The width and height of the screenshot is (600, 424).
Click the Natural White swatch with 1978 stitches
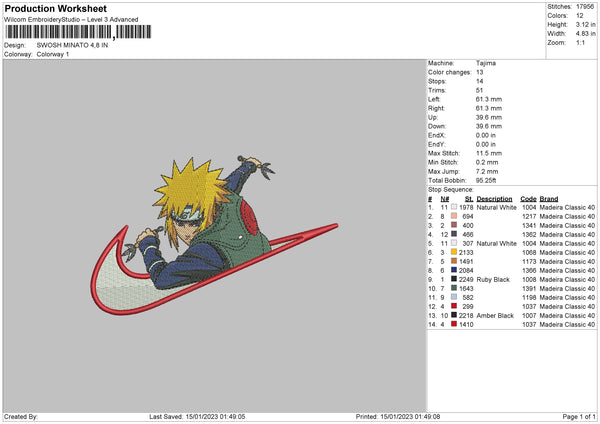coord(454,207)
